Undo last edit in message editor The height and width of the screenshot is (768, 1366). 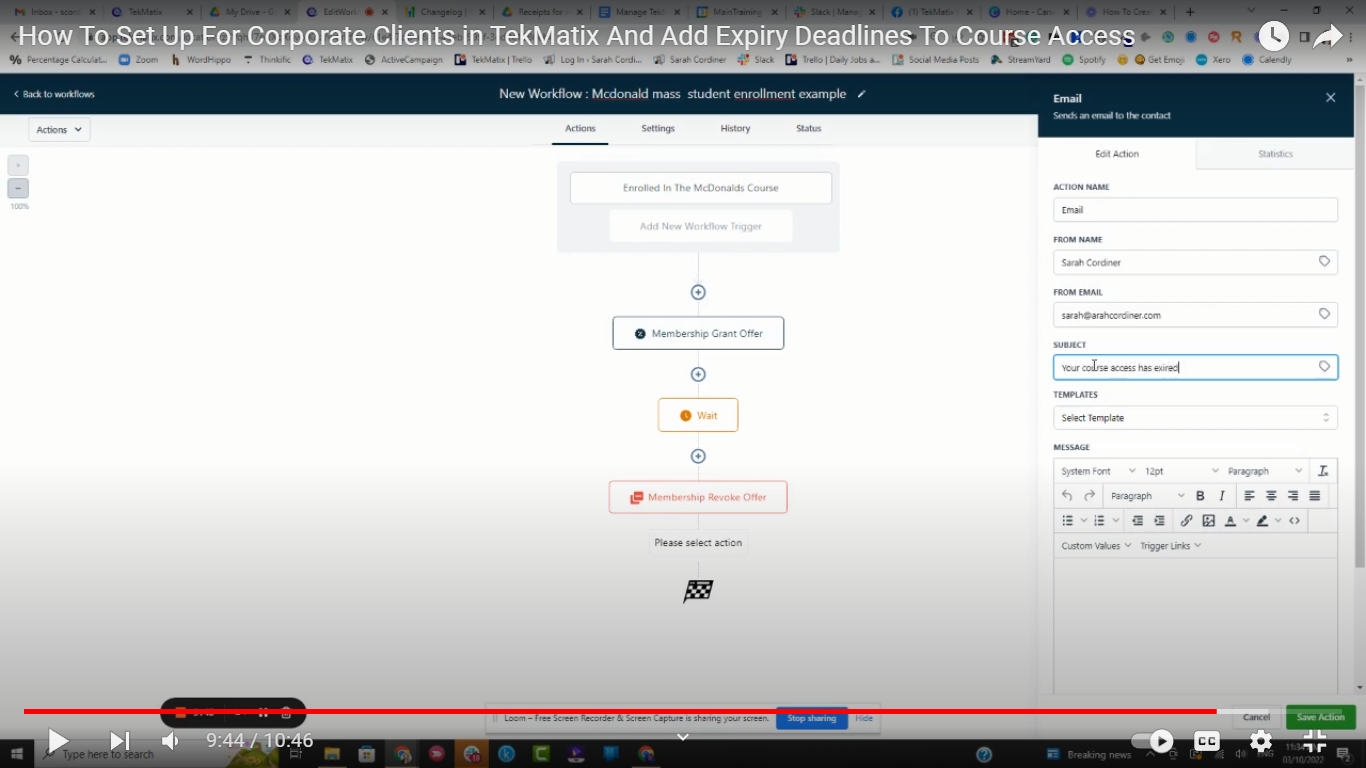tap(1067, 496)
